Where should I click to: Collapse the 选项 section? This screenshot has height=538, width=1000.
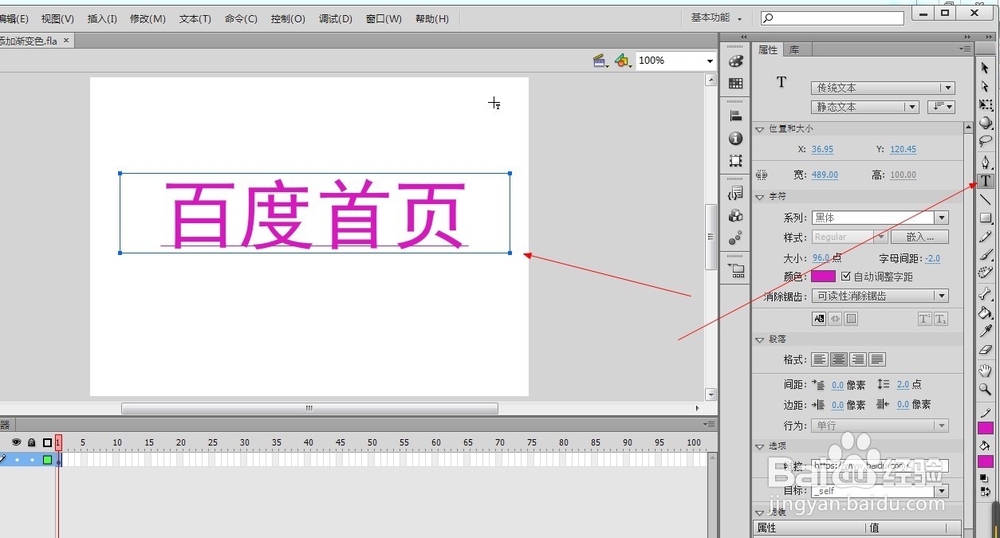point(760,446)
